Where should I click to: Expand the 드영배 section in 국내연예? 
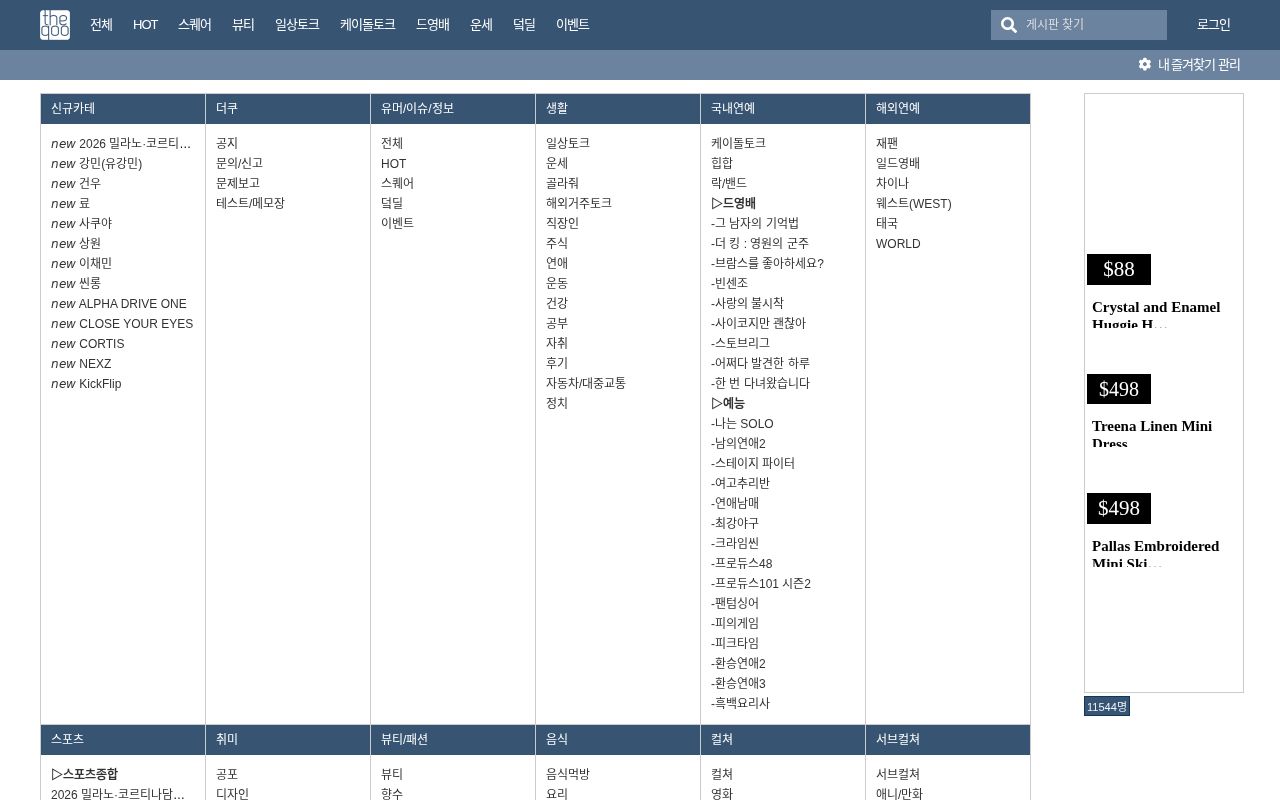pyautogui.click(x=734, y=203)
